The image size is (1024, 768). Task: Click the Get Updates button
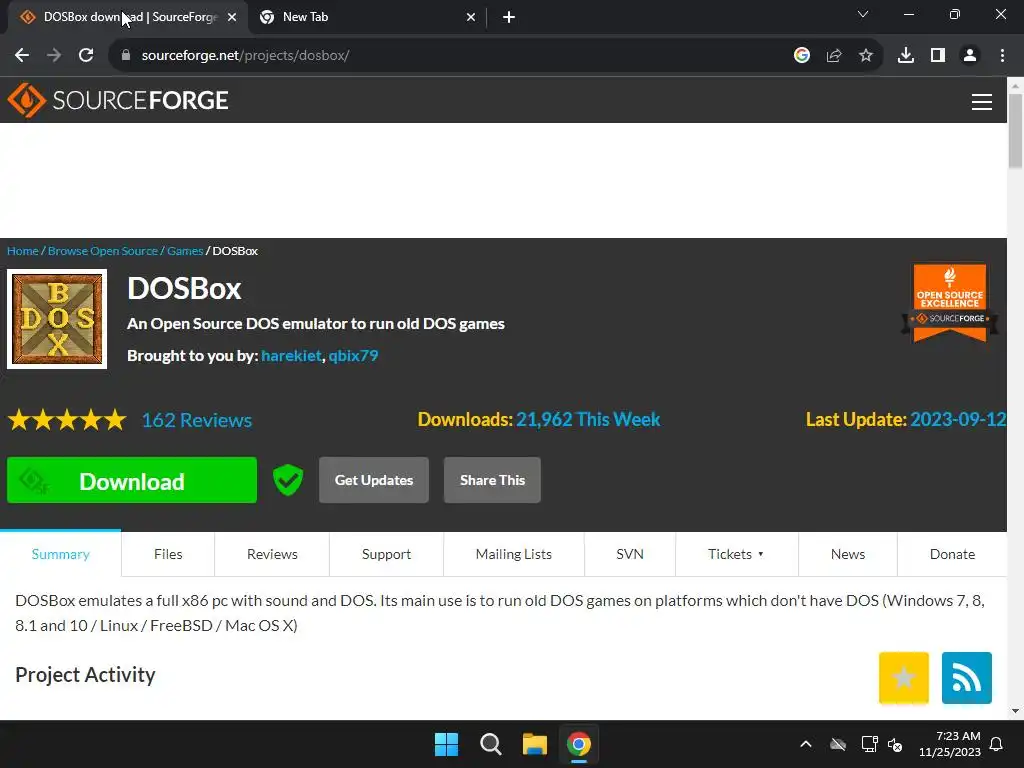(x=374, y=480)
